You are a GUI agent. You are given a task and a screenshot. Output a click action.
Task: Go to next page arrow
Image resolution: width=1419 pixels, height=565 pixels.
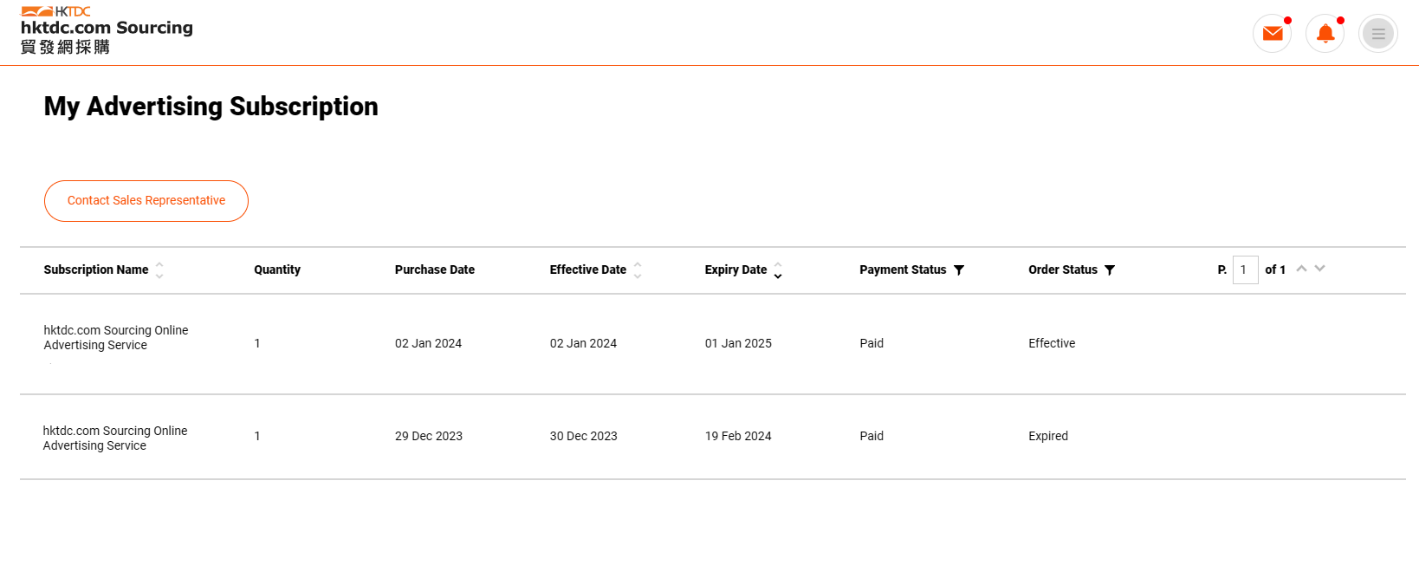click(1320, 268)
